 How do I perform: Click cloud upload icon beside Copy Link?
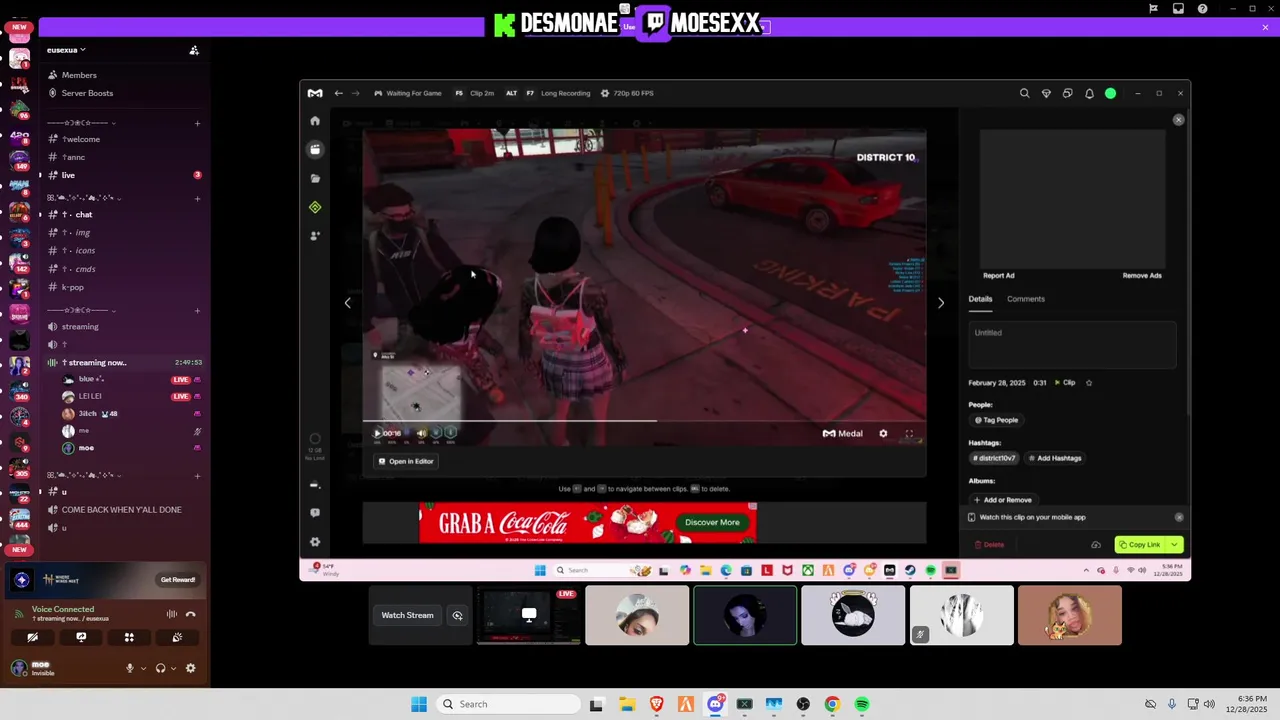coord(1096,545)
